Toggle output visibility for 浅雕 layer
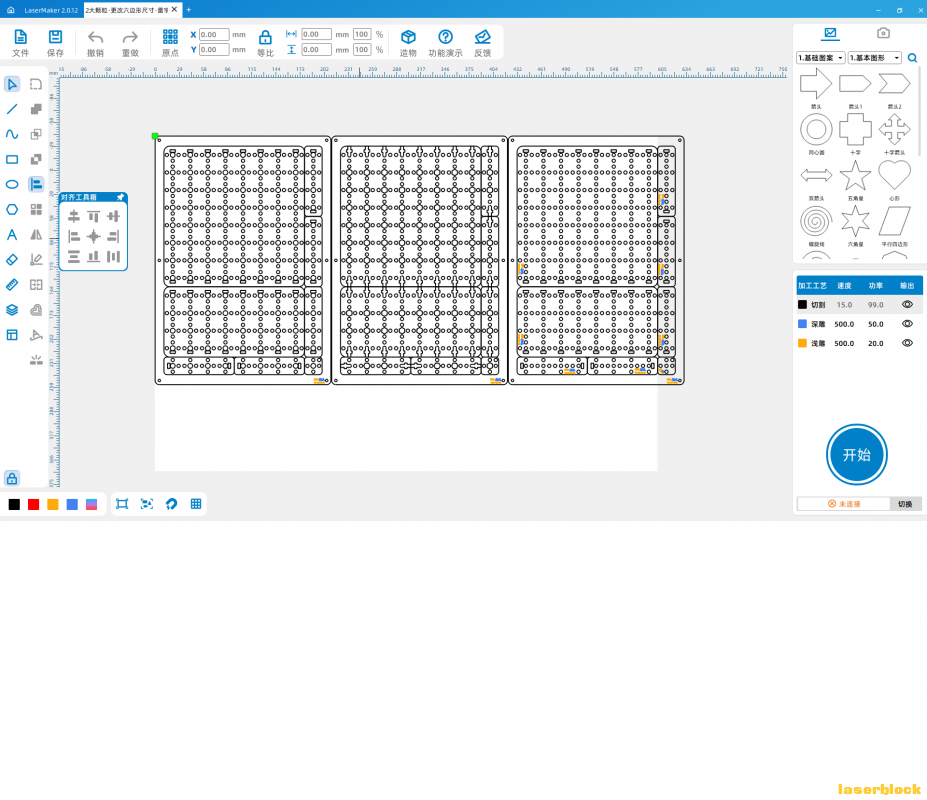Viewport: 927px width, 800px height. coord(907,343)
